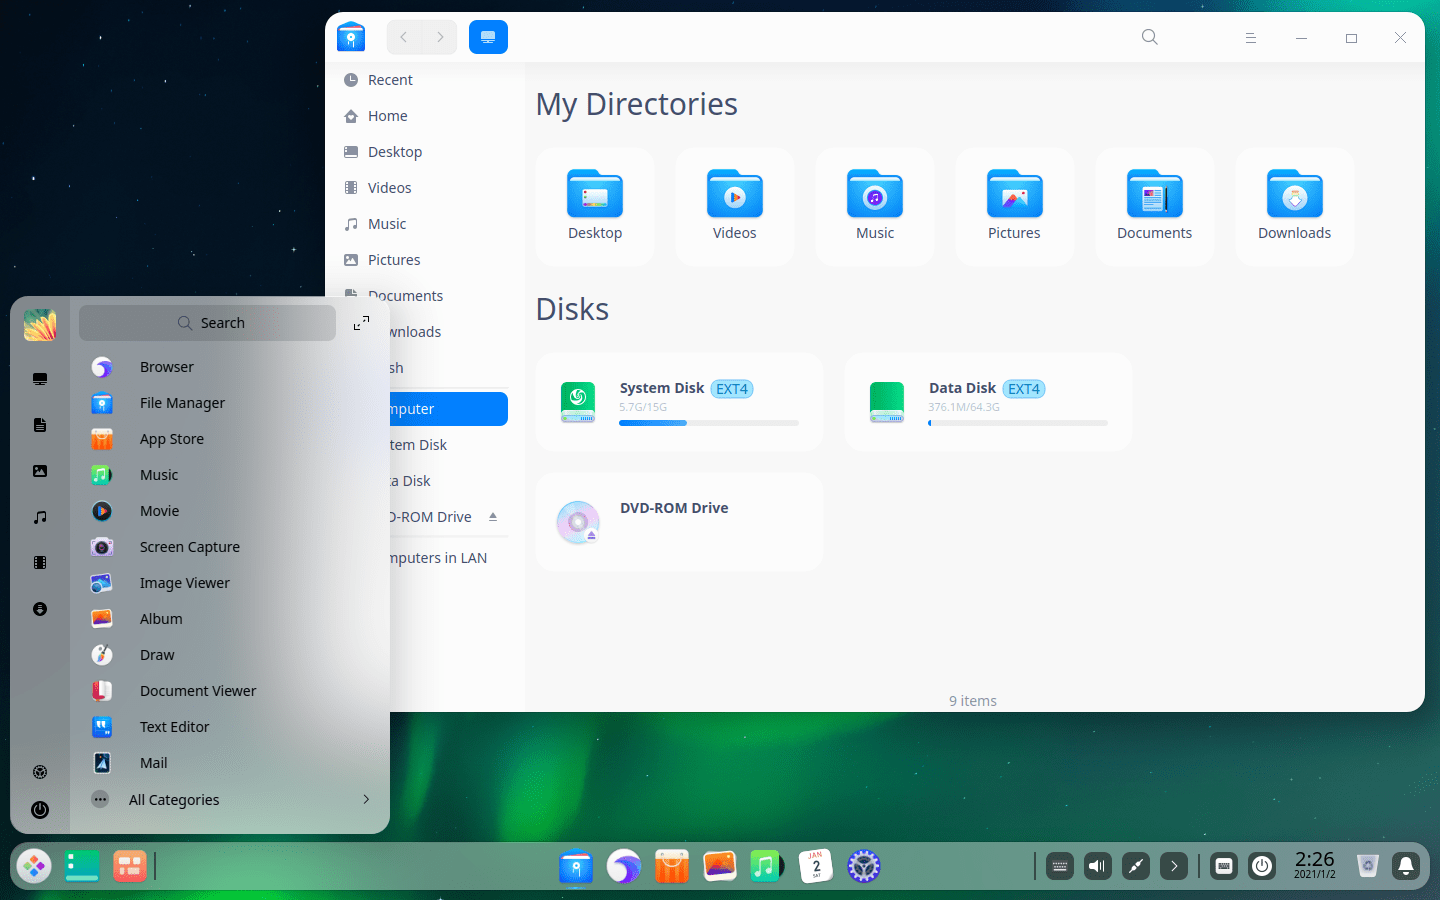
Task: Open the Calendar icon in the dock
Action: [816, 866]
